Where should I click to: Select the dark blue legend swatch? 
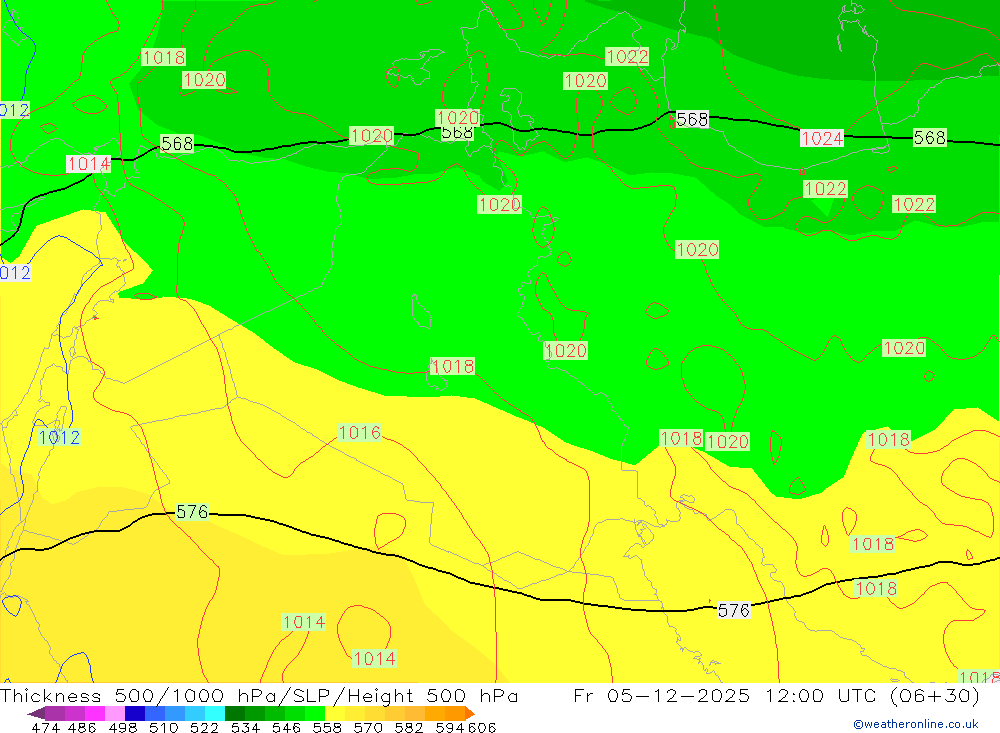(135, 713)
